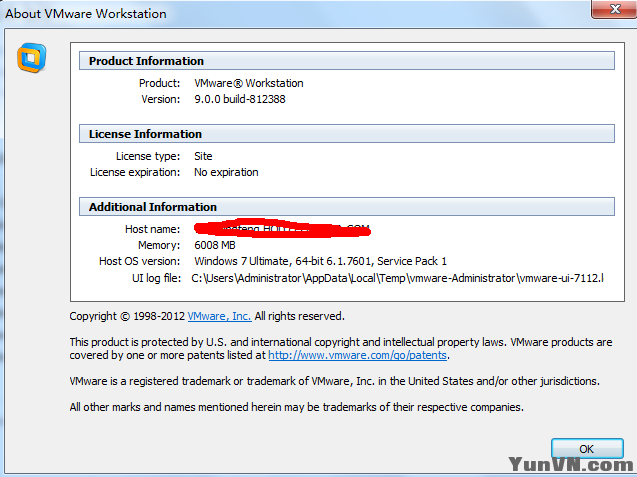Click the memory value 6008 MB
The height and width of the screenshot is (477, 637).
point(215,245)
